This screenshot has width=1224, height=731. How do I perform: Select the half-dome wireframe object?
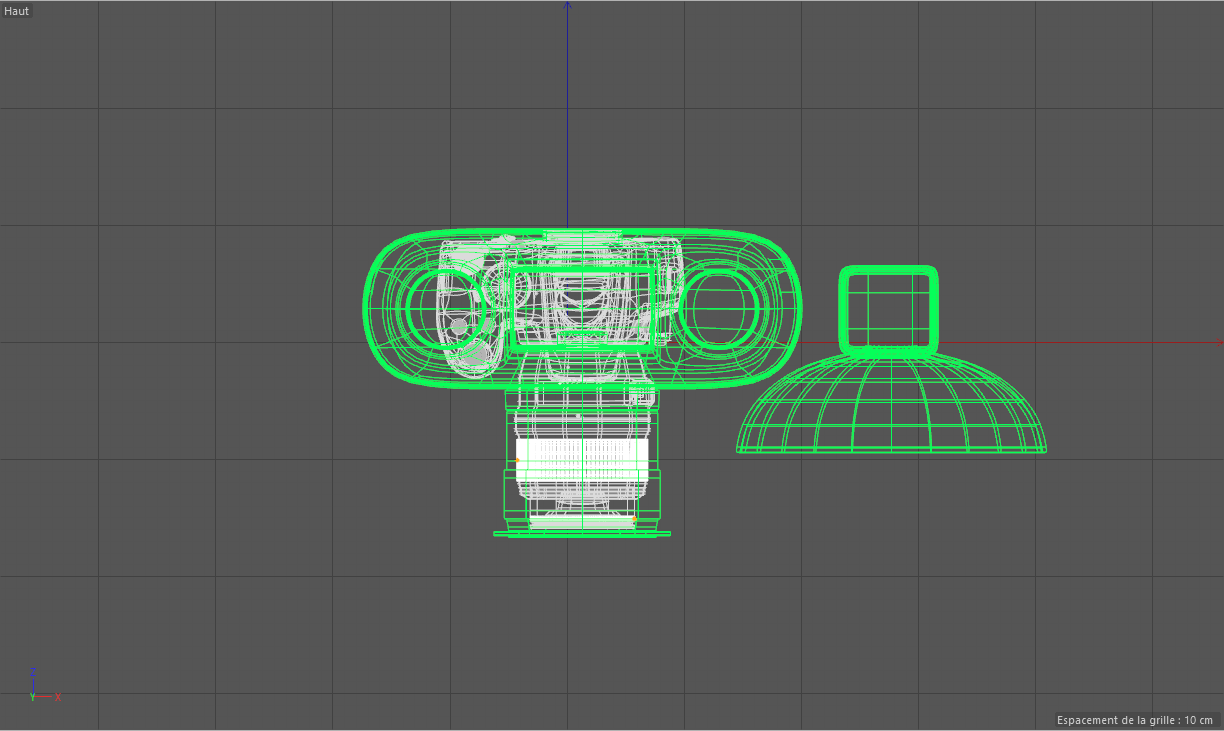pyautogui.click(x=890, y=405)
